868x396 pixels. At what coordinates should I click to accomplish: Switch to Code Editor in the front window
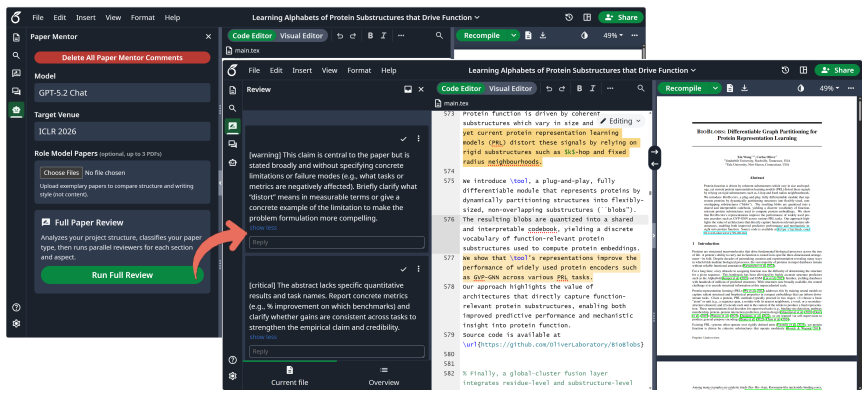(461, 89)
